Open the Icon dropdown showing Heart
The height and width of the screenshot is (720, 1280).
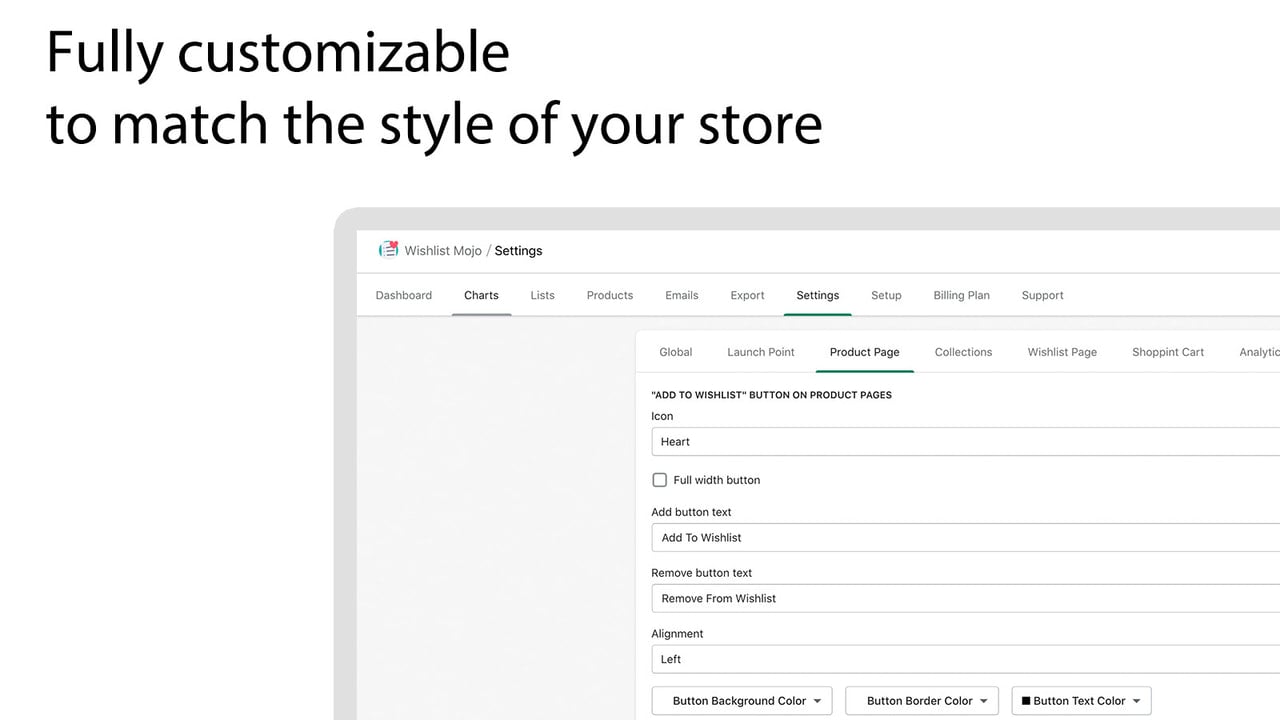point(965,442)
